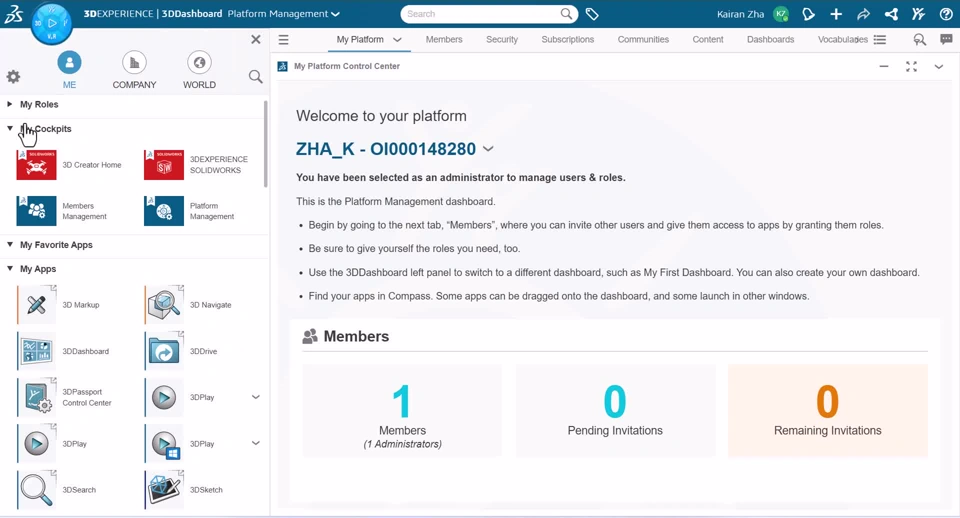960x518 pixels.
Task: Open the dashboard hamburger menu
Action: [283, 40]
